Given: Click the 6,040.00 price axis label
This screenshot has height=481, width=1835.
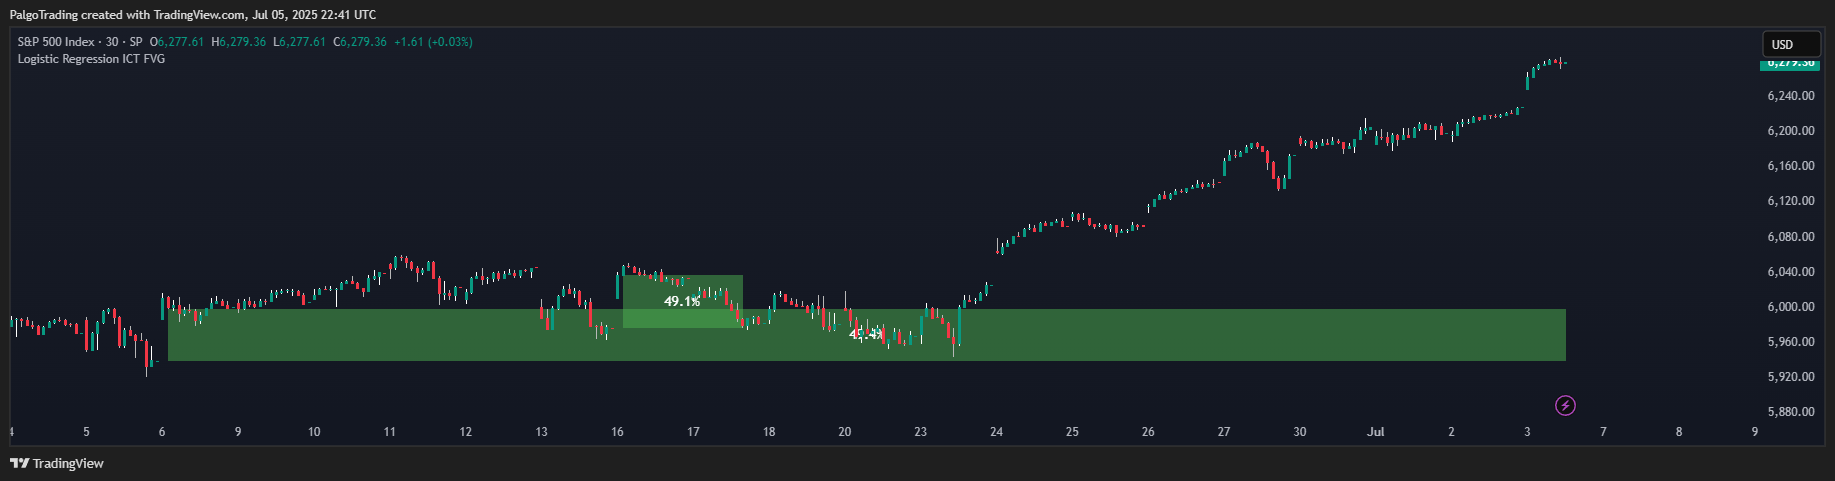Looking at the screenshot, I should (1791, 272).
